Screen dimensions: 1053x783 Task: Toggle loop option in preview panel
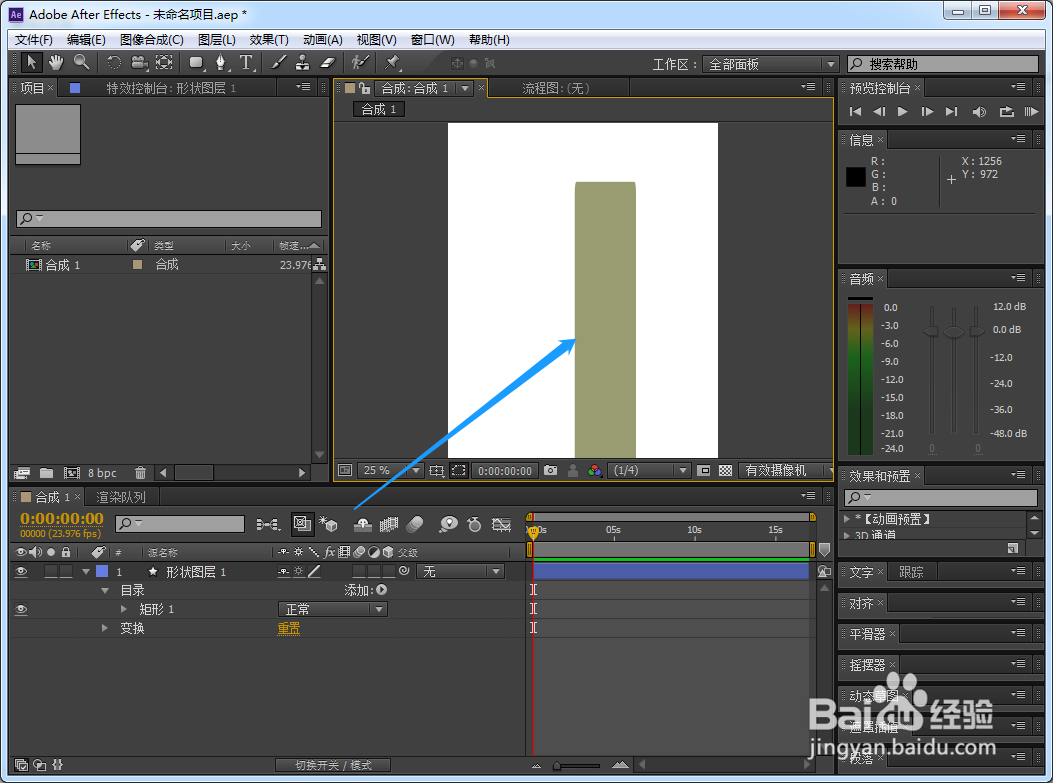coord(1006,111)
